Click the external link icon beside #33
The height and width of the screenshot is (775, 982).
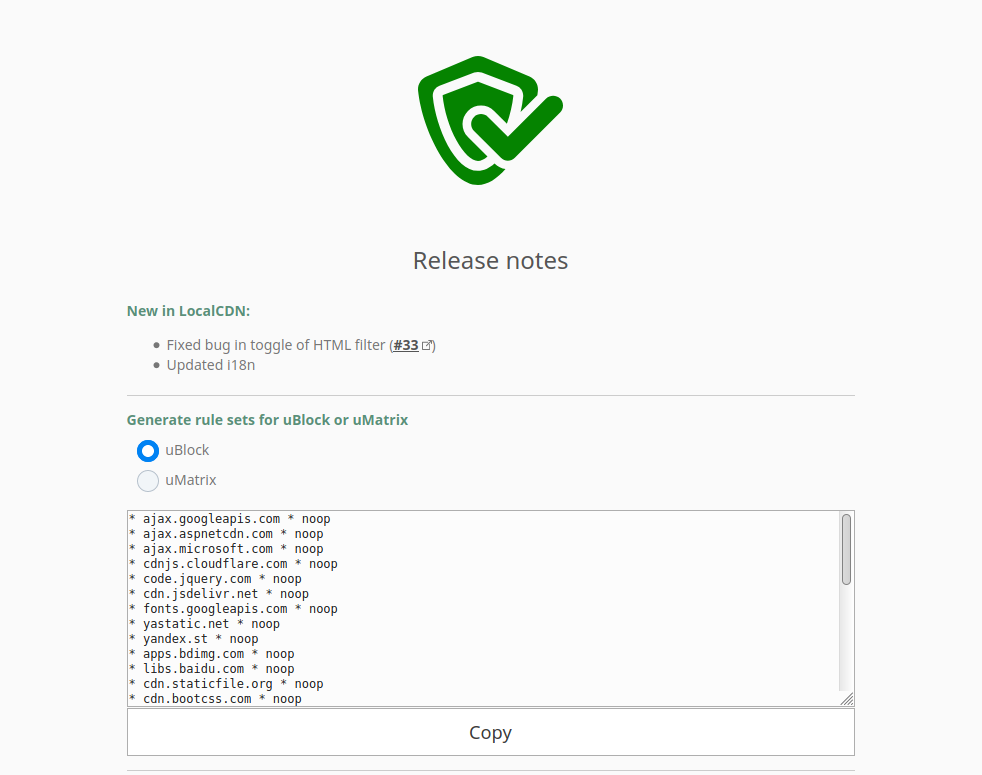coord(426,345)
